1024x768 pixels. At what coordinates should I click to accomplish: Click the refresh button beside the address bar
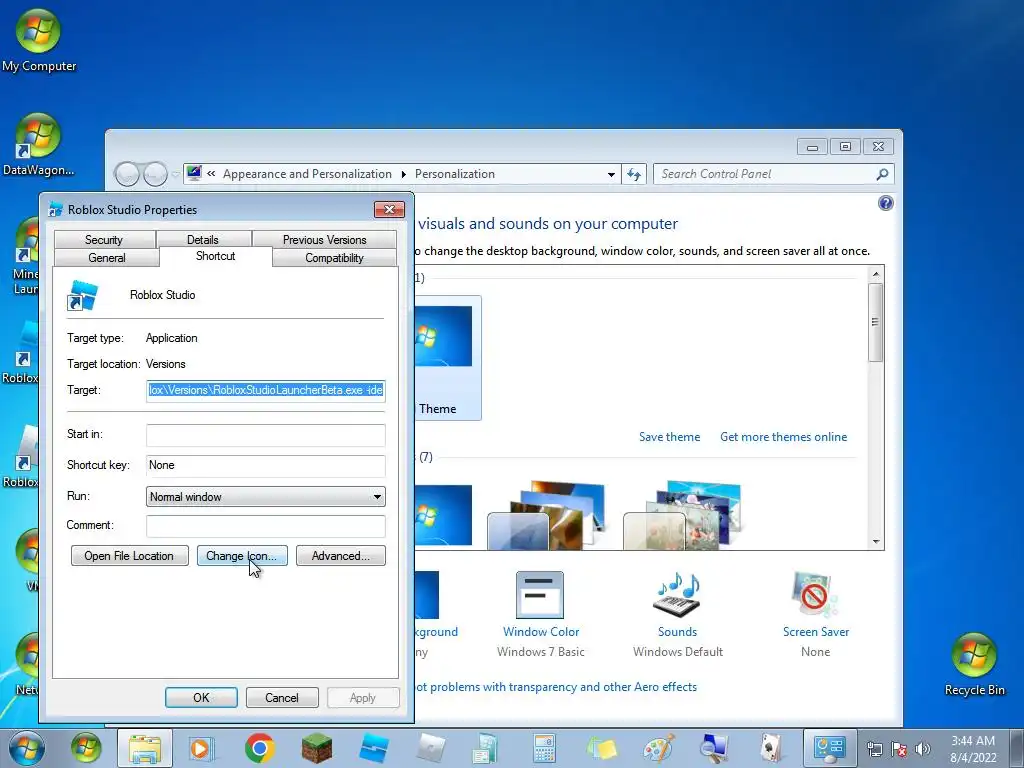pos(633,174)
